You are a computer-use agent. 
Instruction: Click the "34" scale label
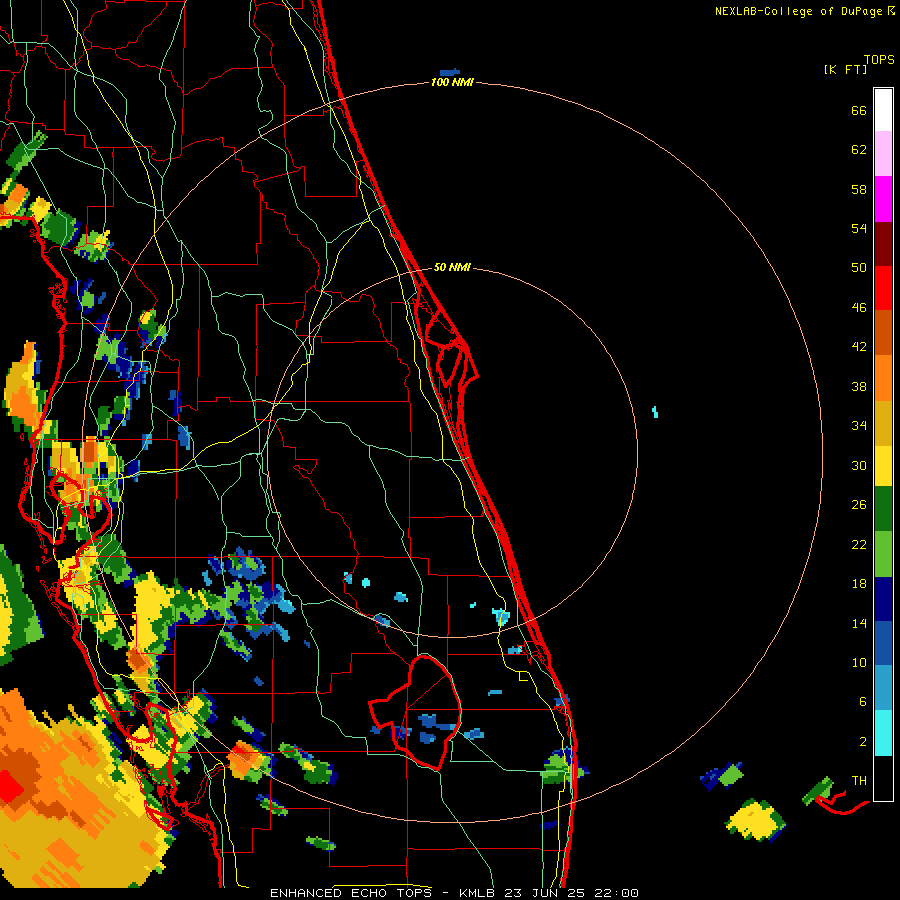click(x=859, y=426)
